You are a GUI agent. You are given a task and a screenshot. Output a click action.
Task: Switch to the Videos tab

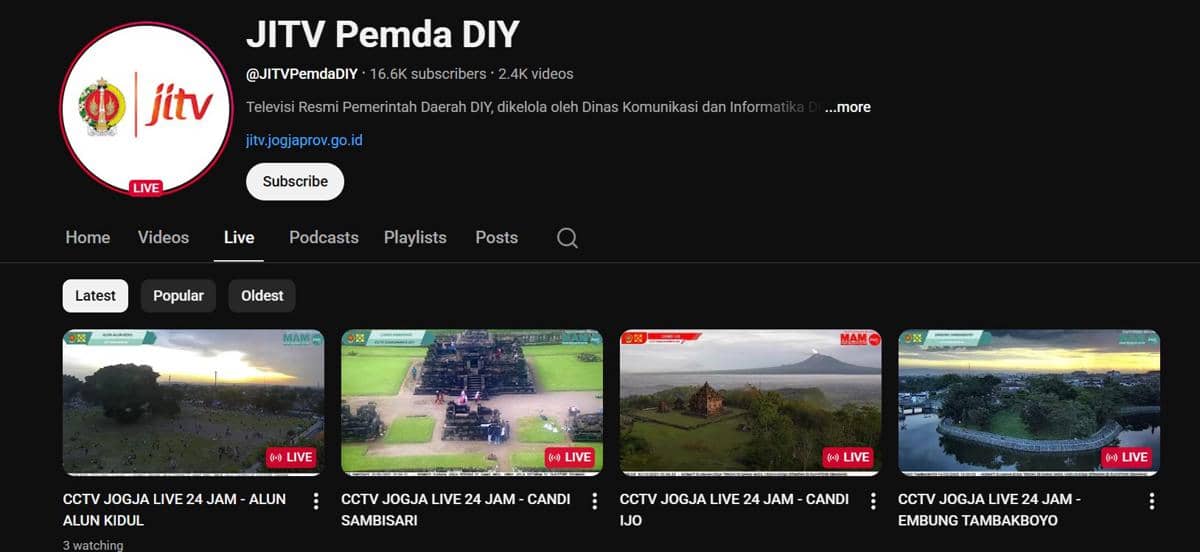click(x=163, y=238)
